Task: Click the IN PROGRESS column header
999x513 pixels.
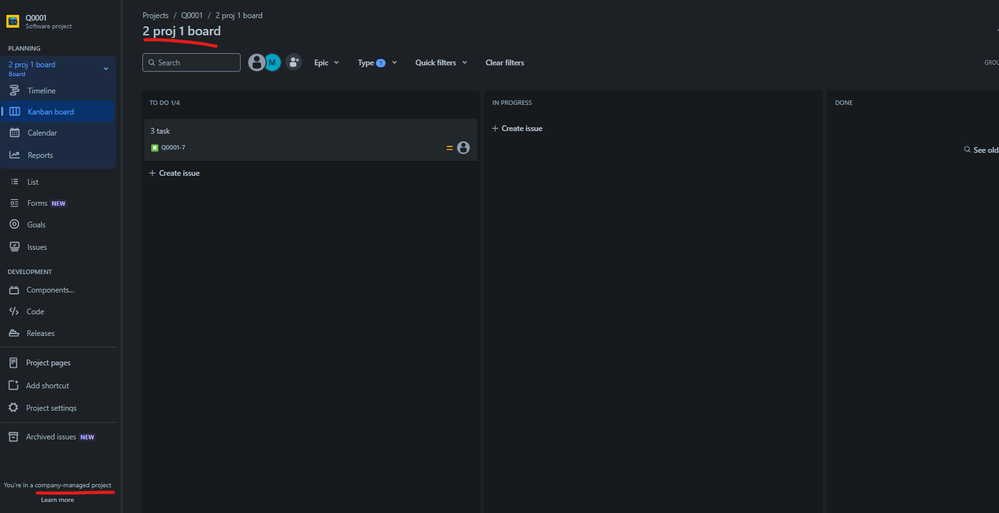Action: [x=512, y=103]
